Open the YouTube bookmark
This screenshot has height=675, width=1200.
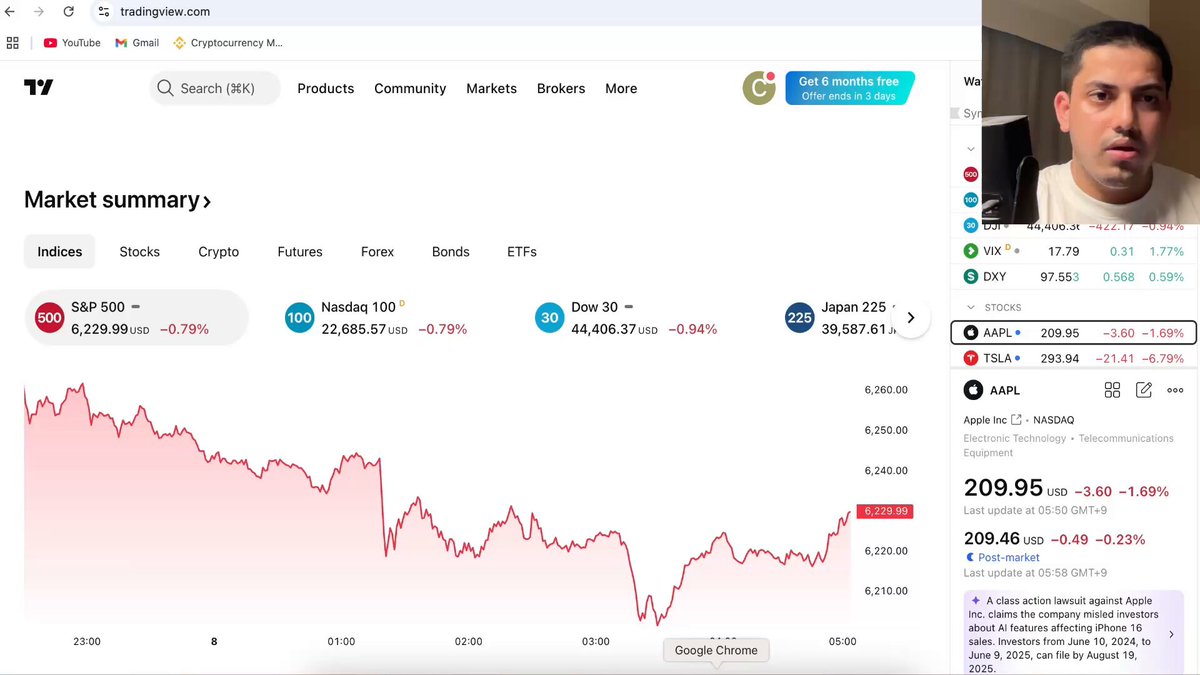(x=72, y=43)
